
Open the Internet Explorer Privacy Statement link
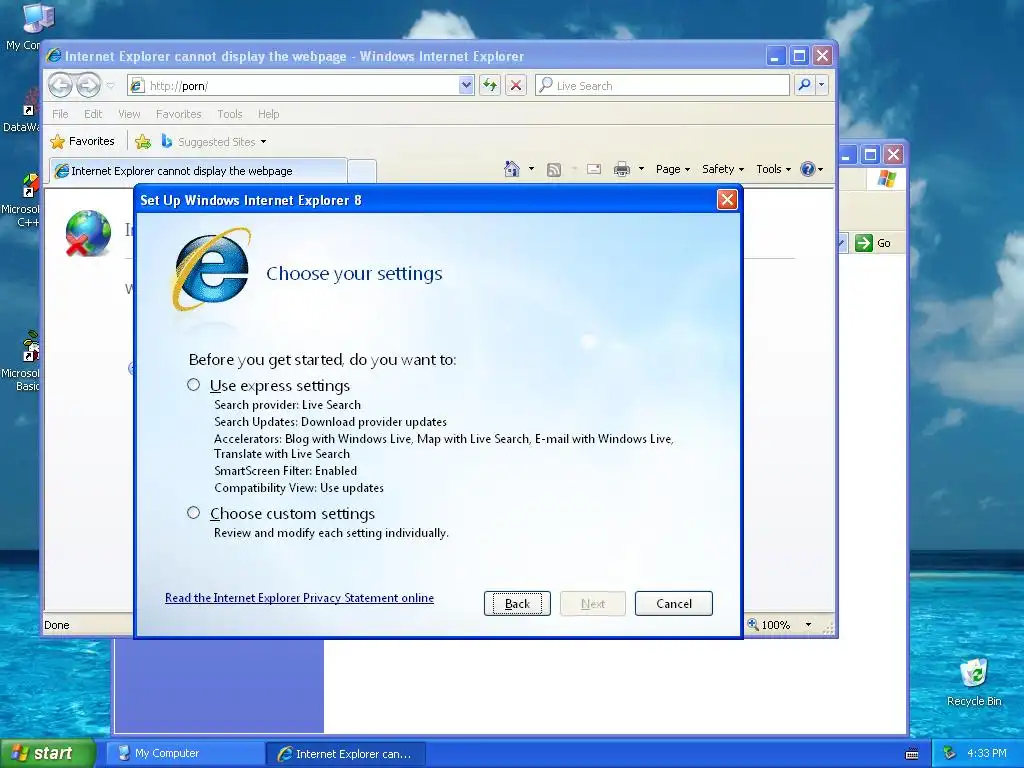[299, 598]
